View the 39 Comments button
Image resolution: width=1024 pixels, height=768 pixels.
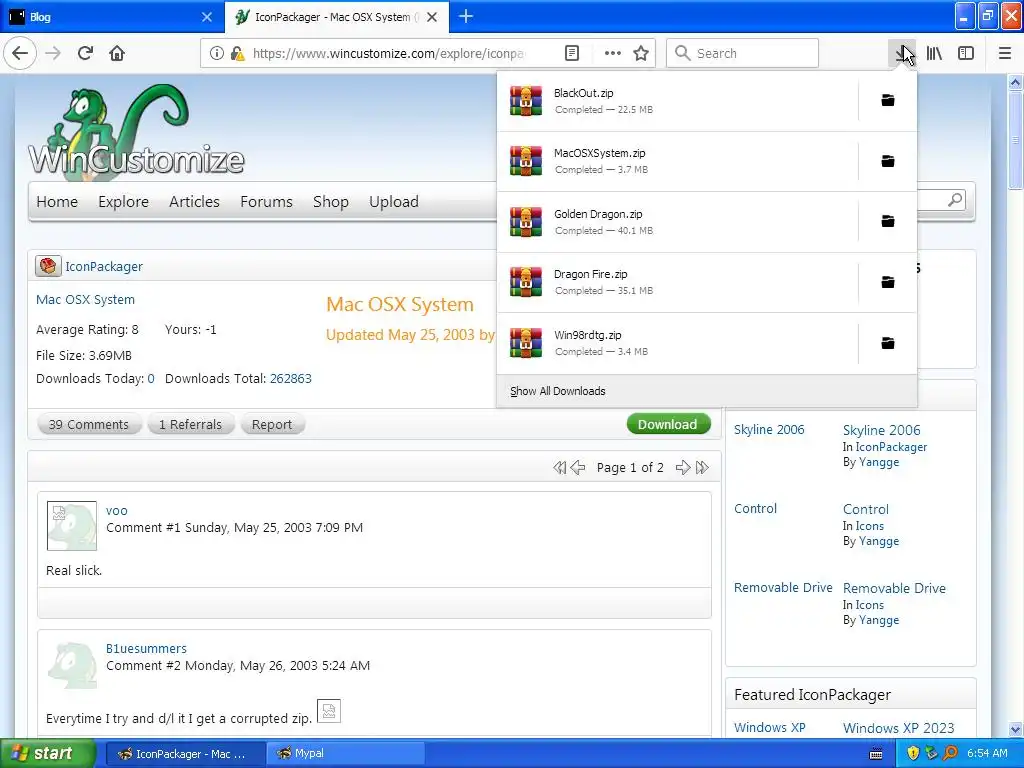pyautogui.click(x=88, y=424)
